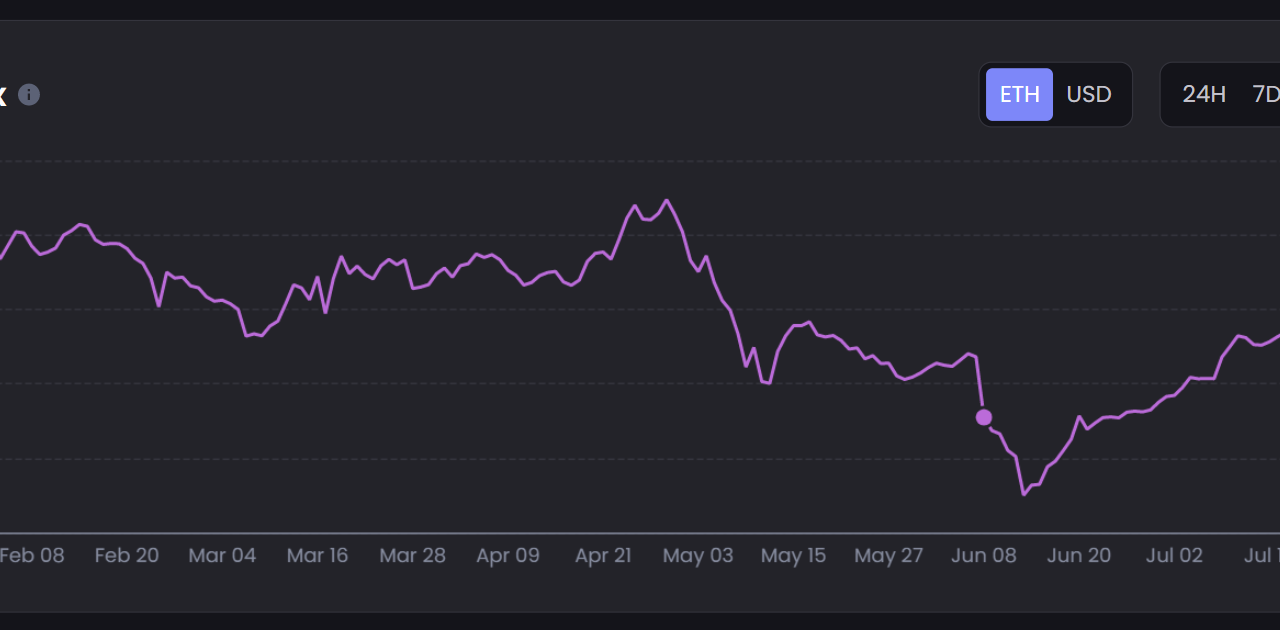Select the May 27 date label
Image resolution: width=1280 pixels, height=630 pixels.
(888, 555)
